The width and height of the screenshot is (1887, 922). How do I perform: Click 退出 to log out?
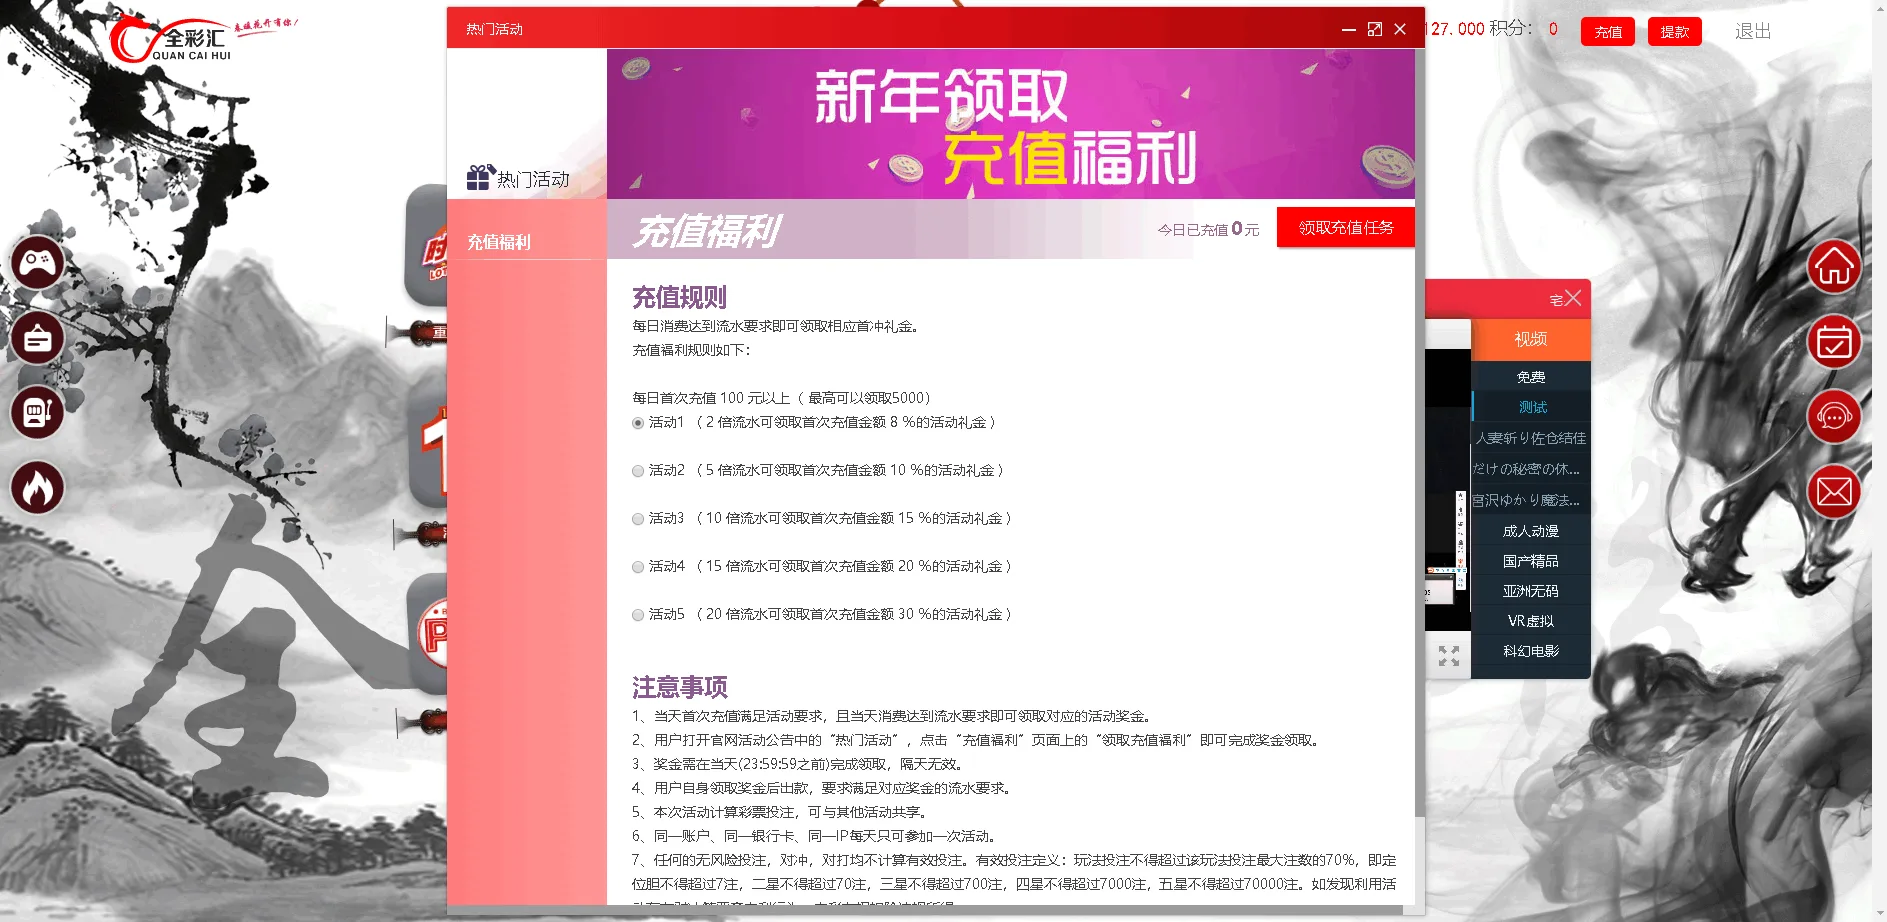coord(1753,31)
